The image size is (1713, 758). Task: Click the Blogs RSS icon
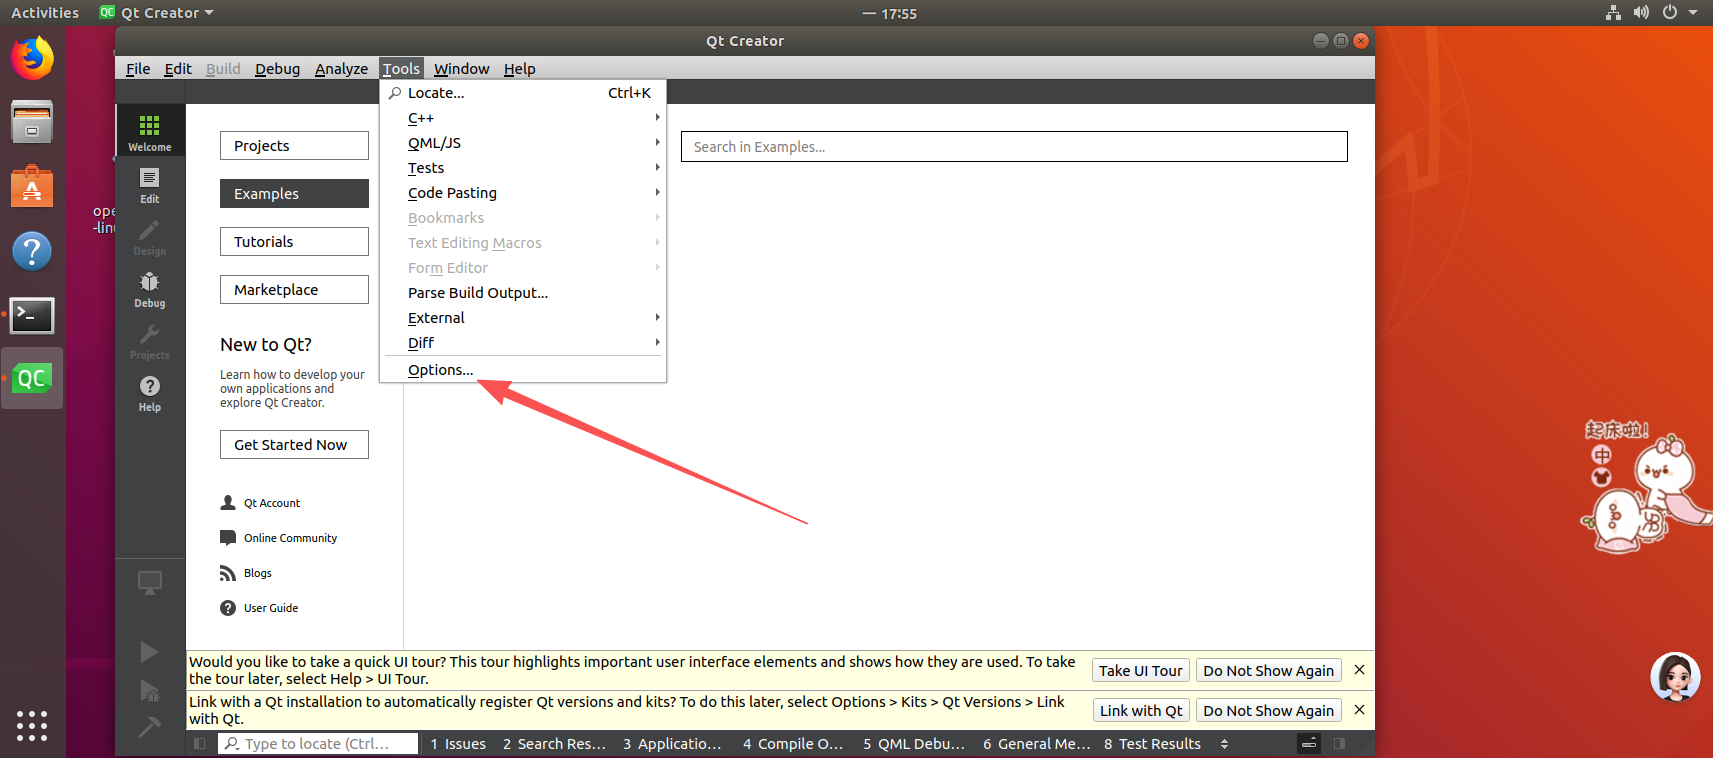[x=228, y=573]
